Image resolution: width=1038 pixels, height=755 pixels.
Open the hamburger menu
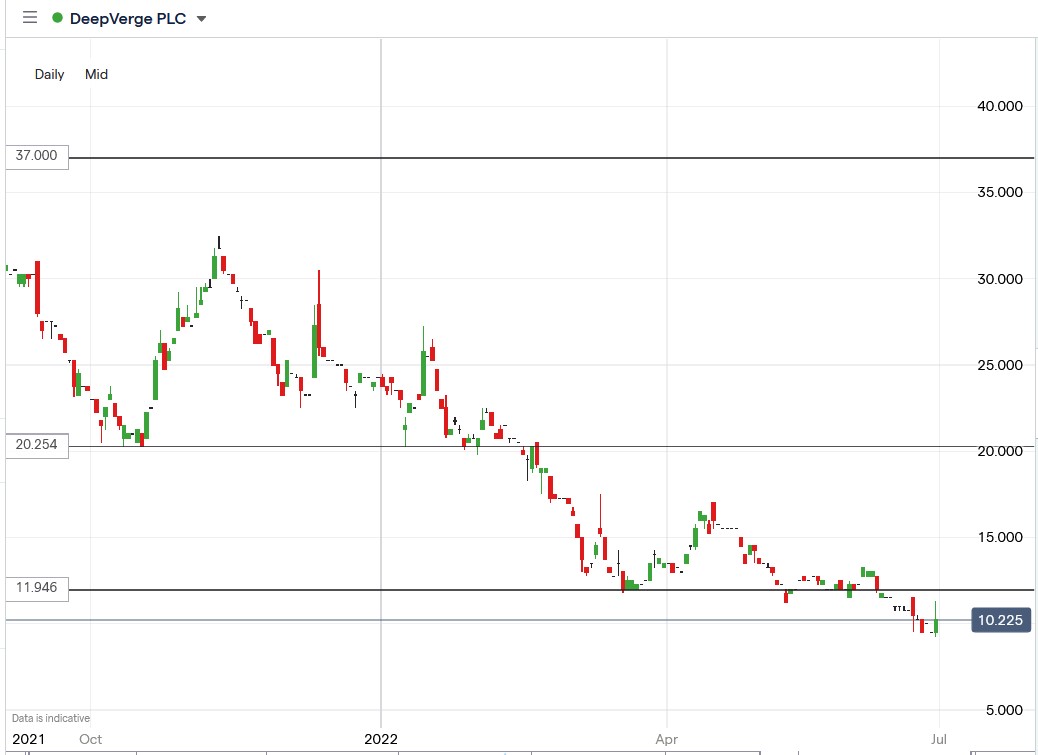point(29,17)
